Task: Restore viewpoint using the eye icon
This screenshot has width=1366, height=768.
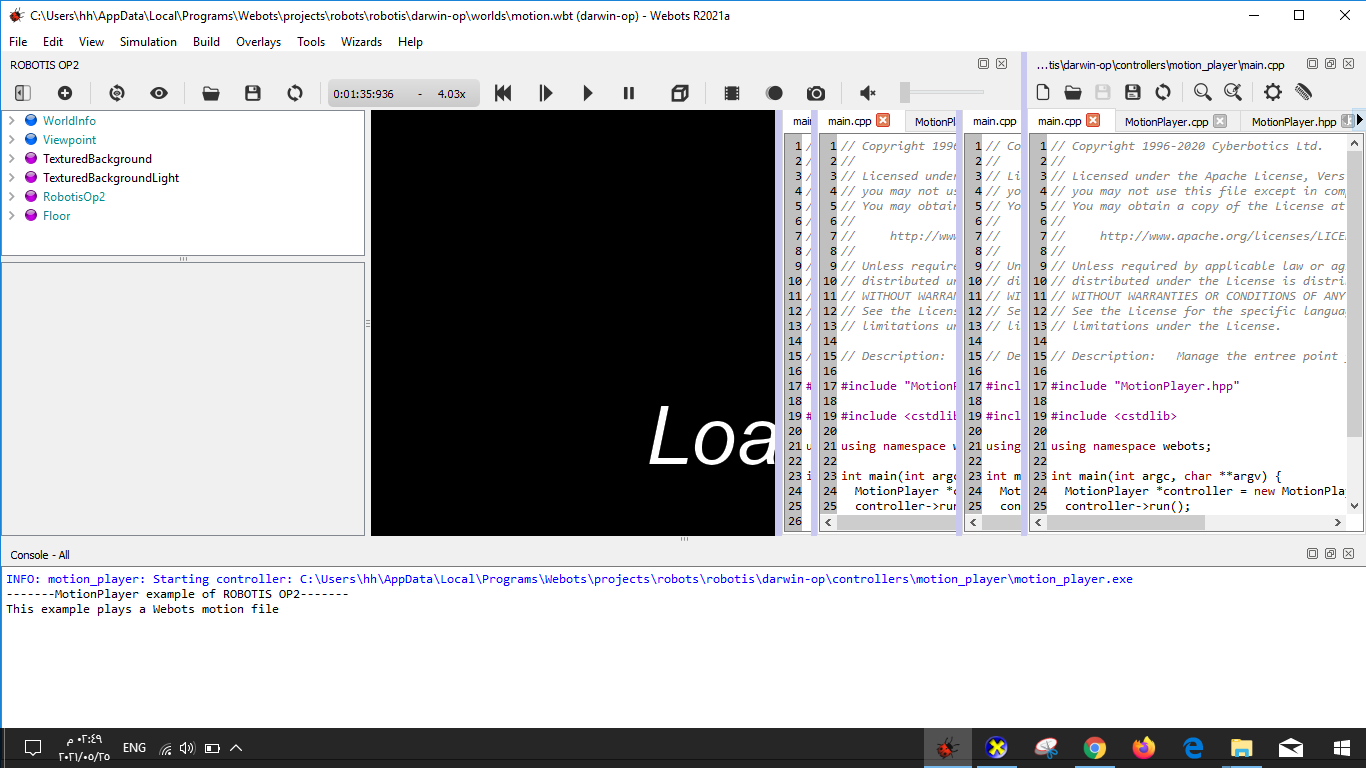Action: click(159, 92)
